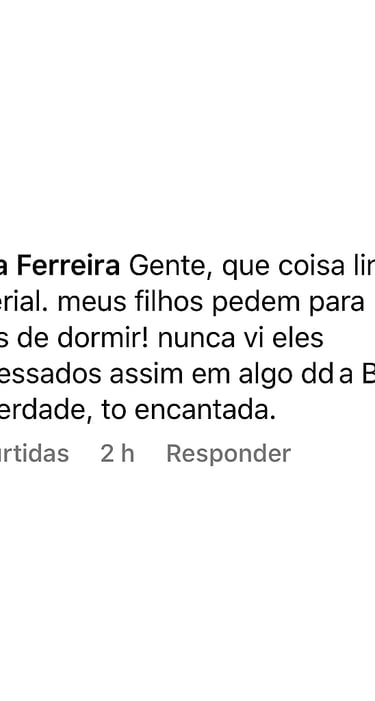The height and width of the screenshot is (701, 375).
Task: Click the word 'nunca' in the comment
Action: coord(196,339)
